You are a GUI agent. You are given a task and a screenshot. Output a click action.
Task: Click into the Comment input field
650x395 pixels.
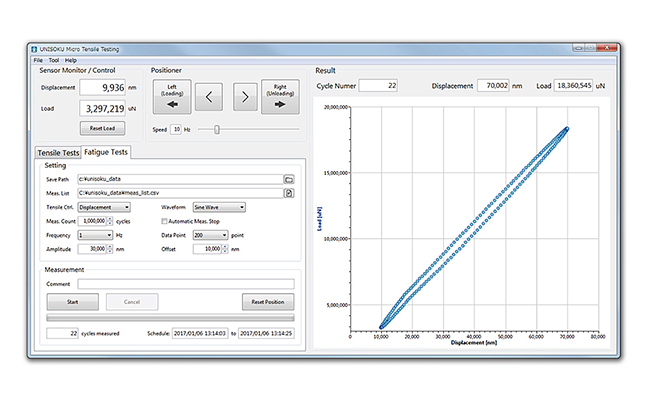186,284
